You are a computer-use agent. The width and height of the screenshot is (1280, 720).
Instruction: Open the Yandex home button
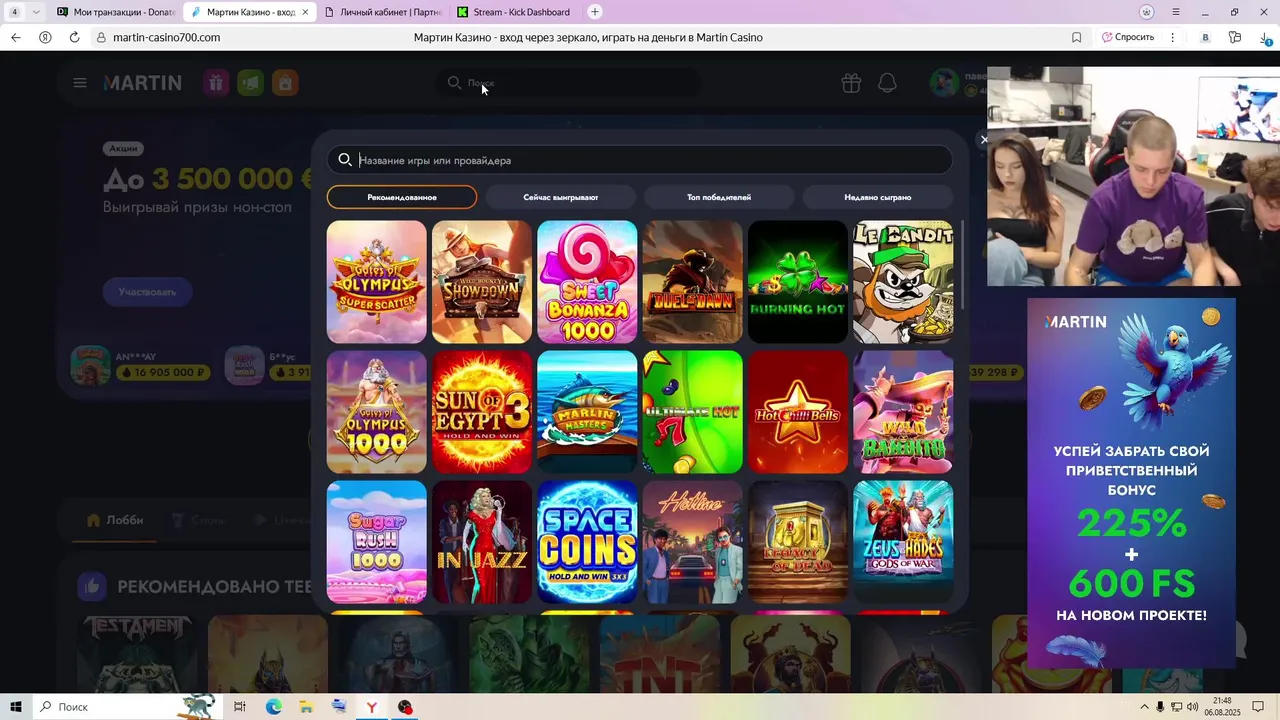(x=45, y=37)
